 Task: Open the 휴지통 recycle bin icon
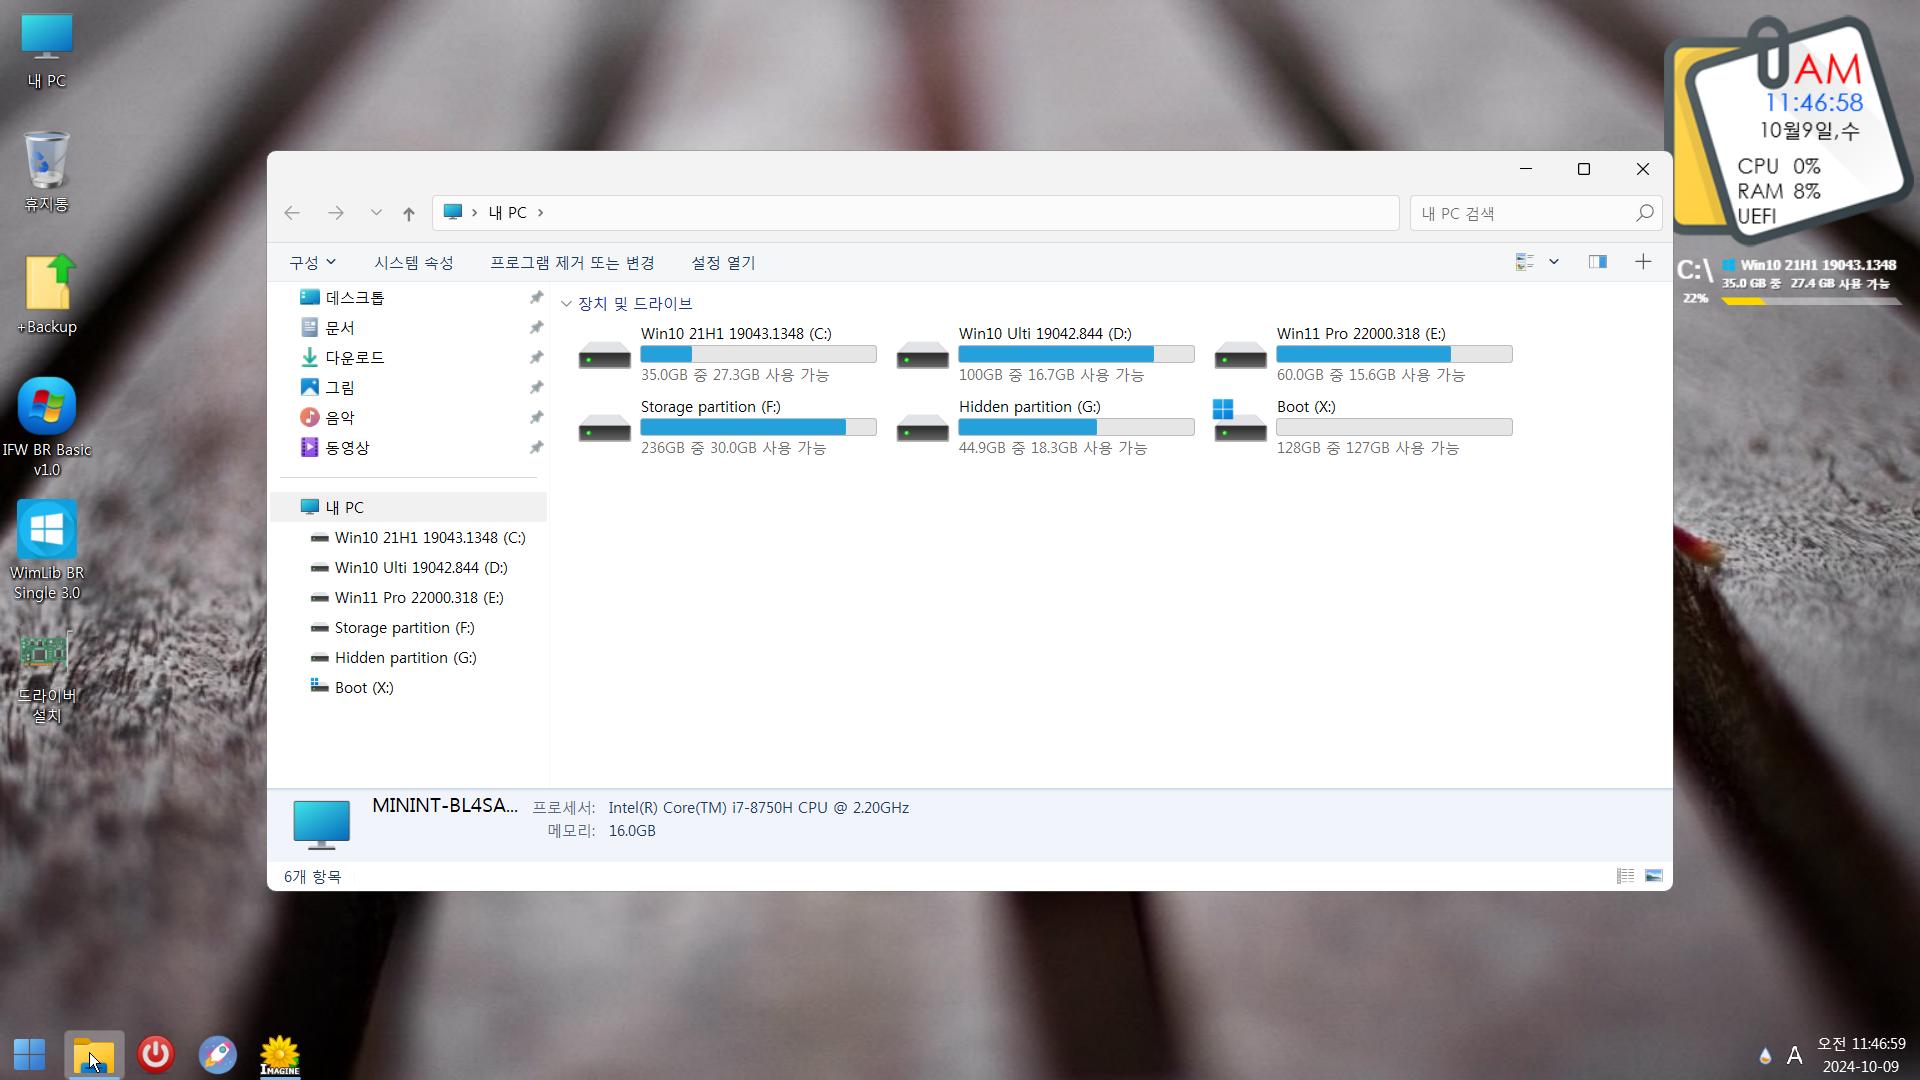pos(47,172)
